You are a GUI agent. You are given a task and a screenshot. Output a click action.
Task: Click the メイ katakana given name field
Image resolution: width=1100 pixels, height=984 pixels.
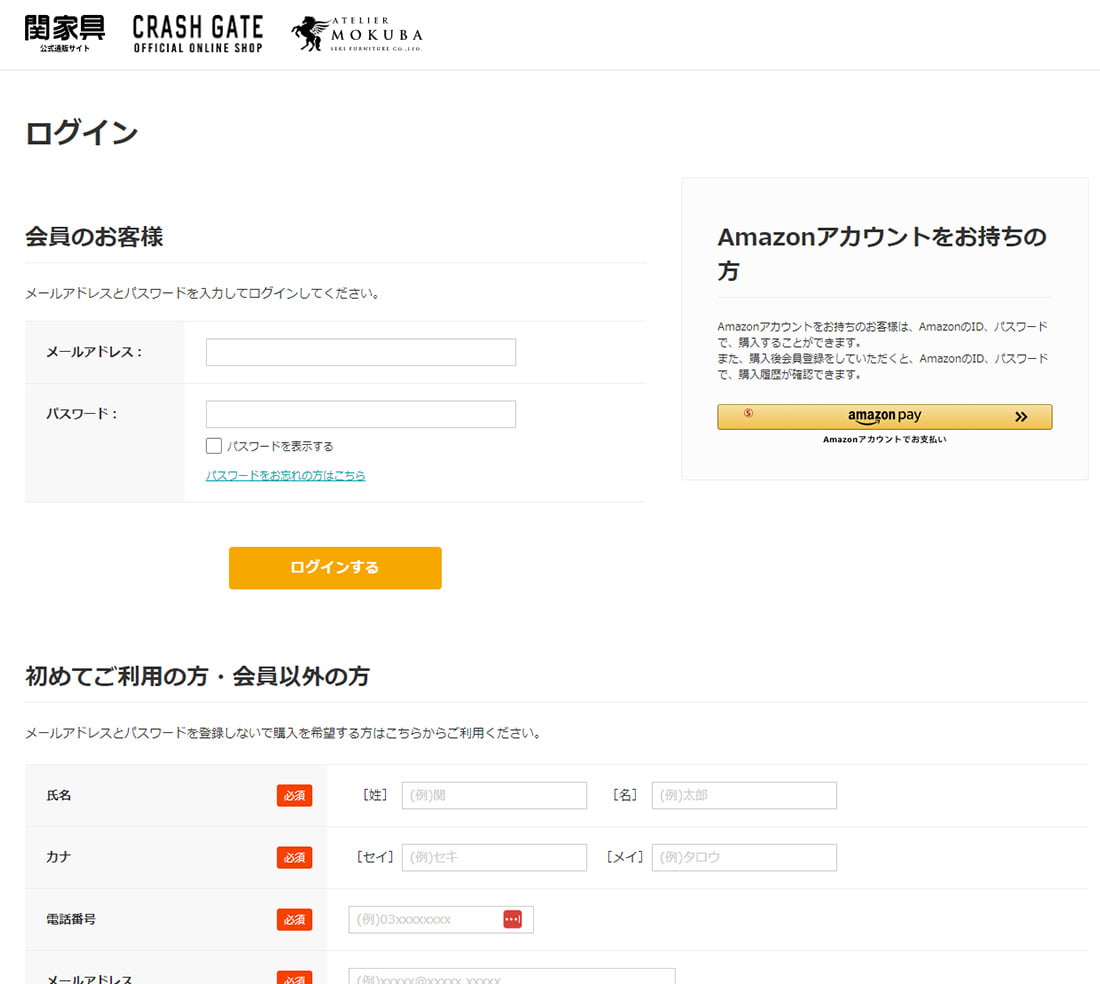pos(744,858)
